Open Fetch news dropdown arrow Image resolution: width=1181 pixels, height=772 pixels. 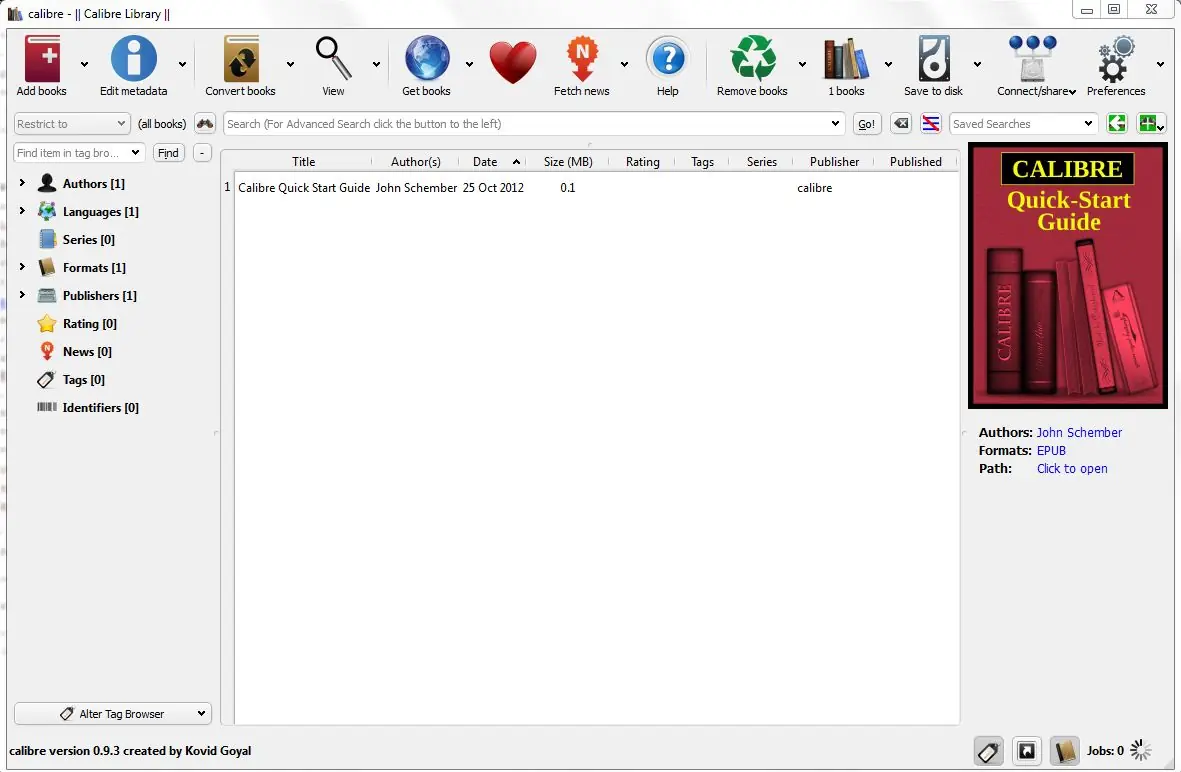pos(624,65)
